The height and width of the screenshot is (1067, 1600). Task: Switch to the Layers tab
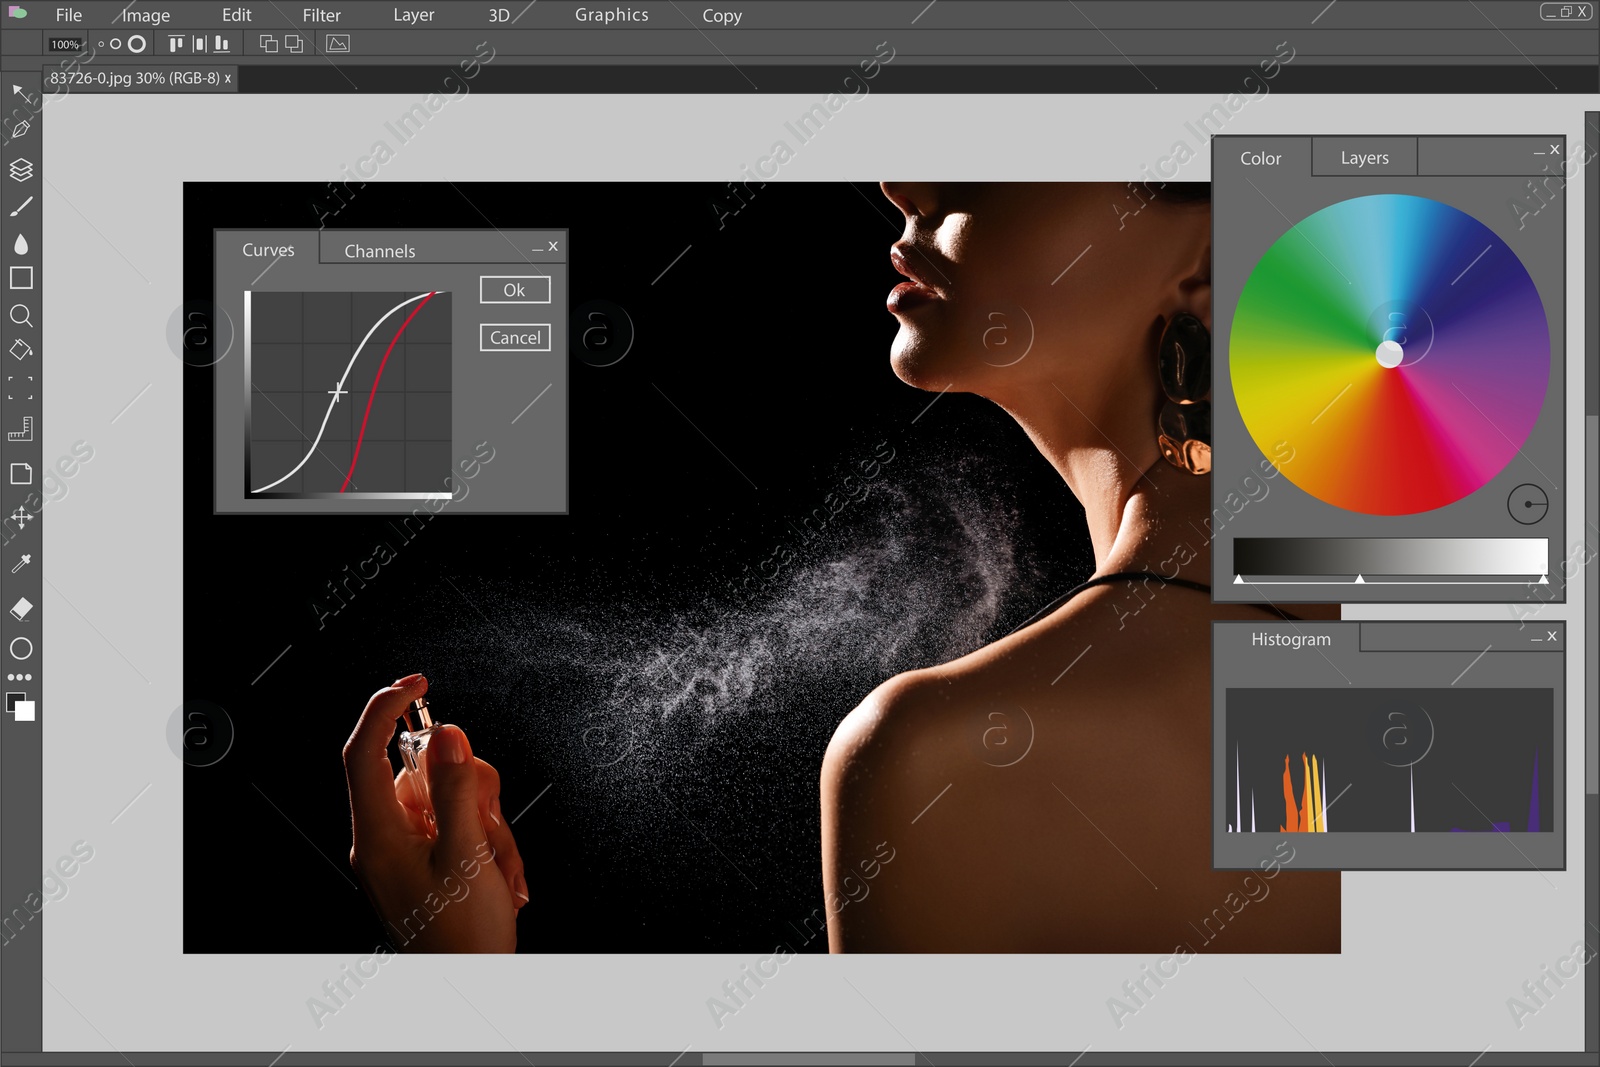(1365, 158)
